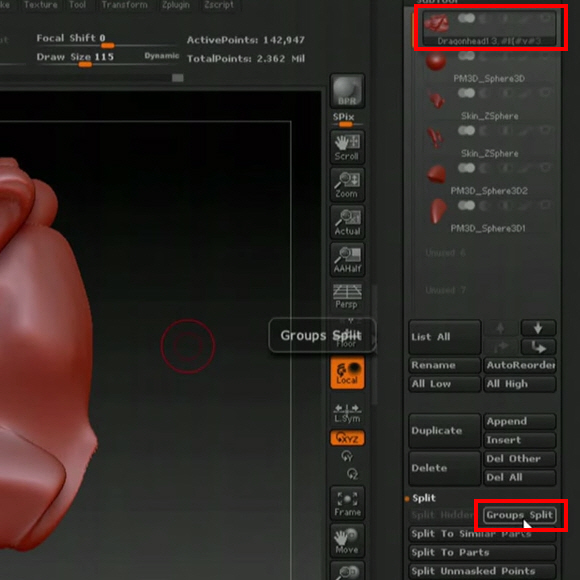The height and width of the screenshot is (580, 580).
Task: Click the AAHalf zoom icon
Action: (x=347, y=260)
